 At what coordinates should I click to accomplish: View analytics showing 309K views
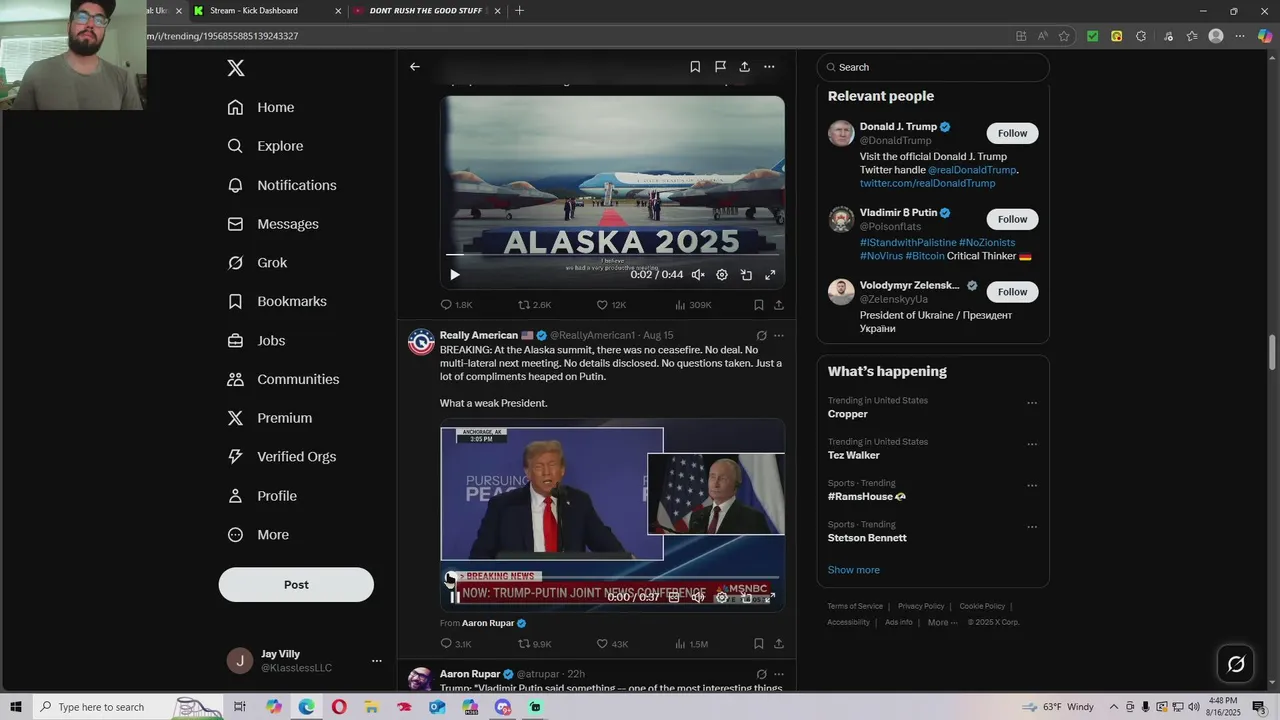693,305
